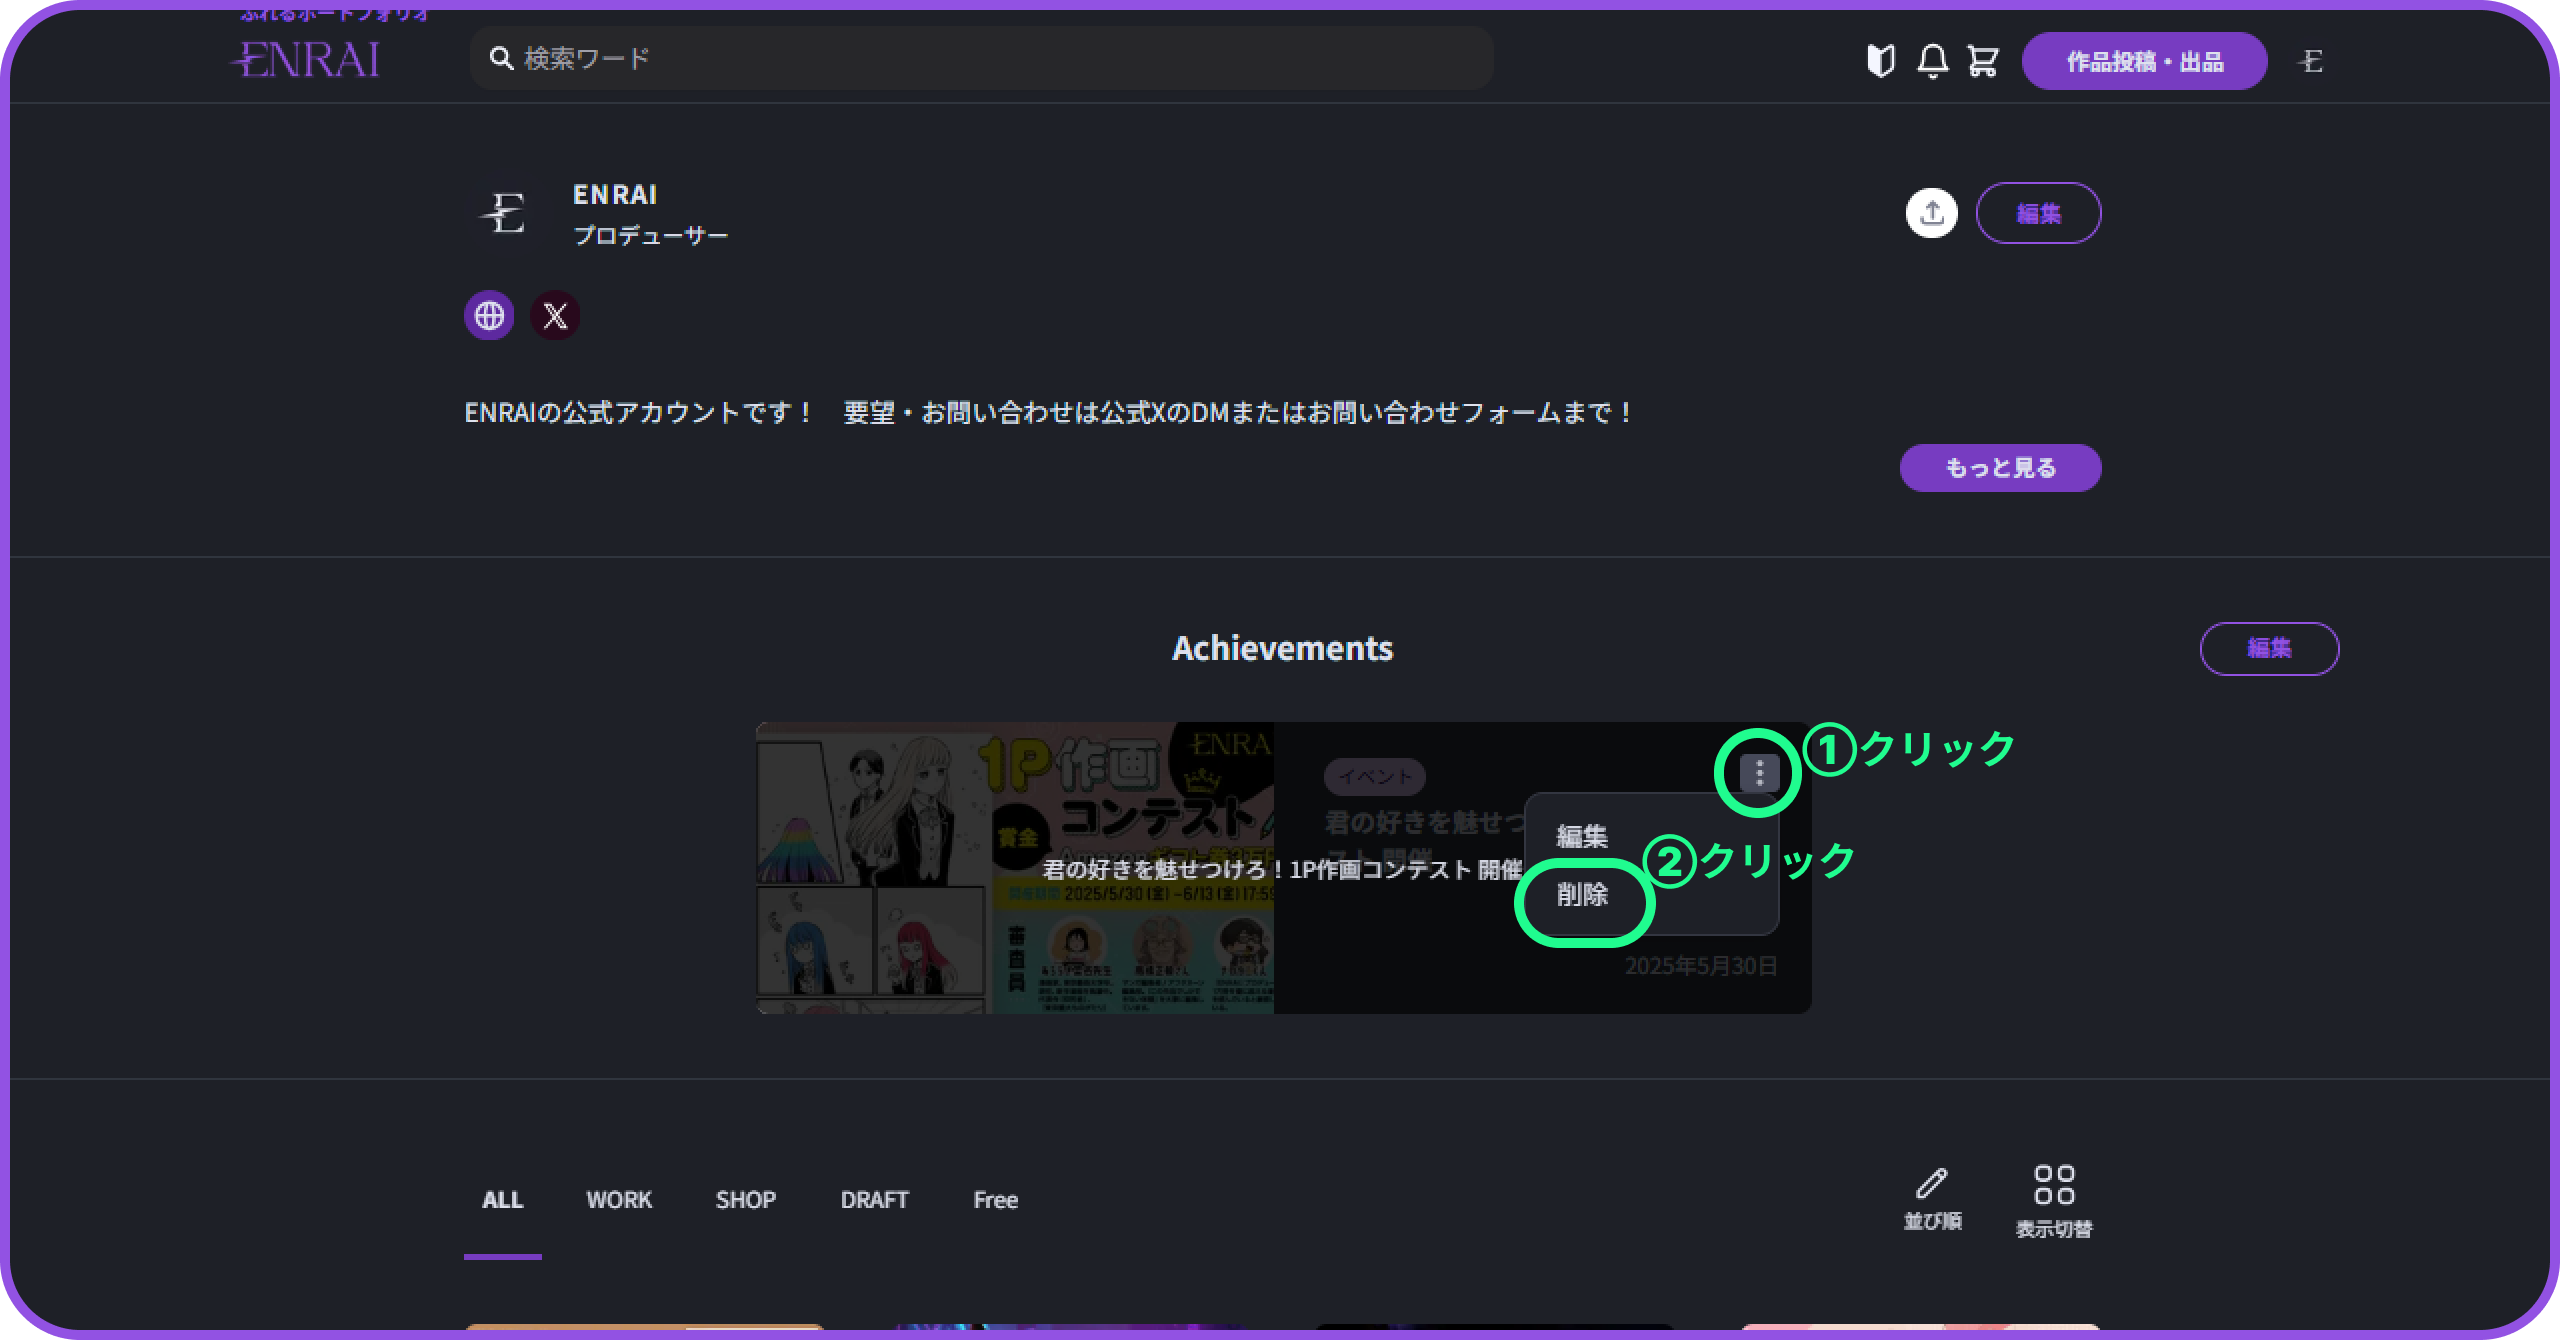
Task: Click the ENRAI logo in header
Action: point(306,60)
